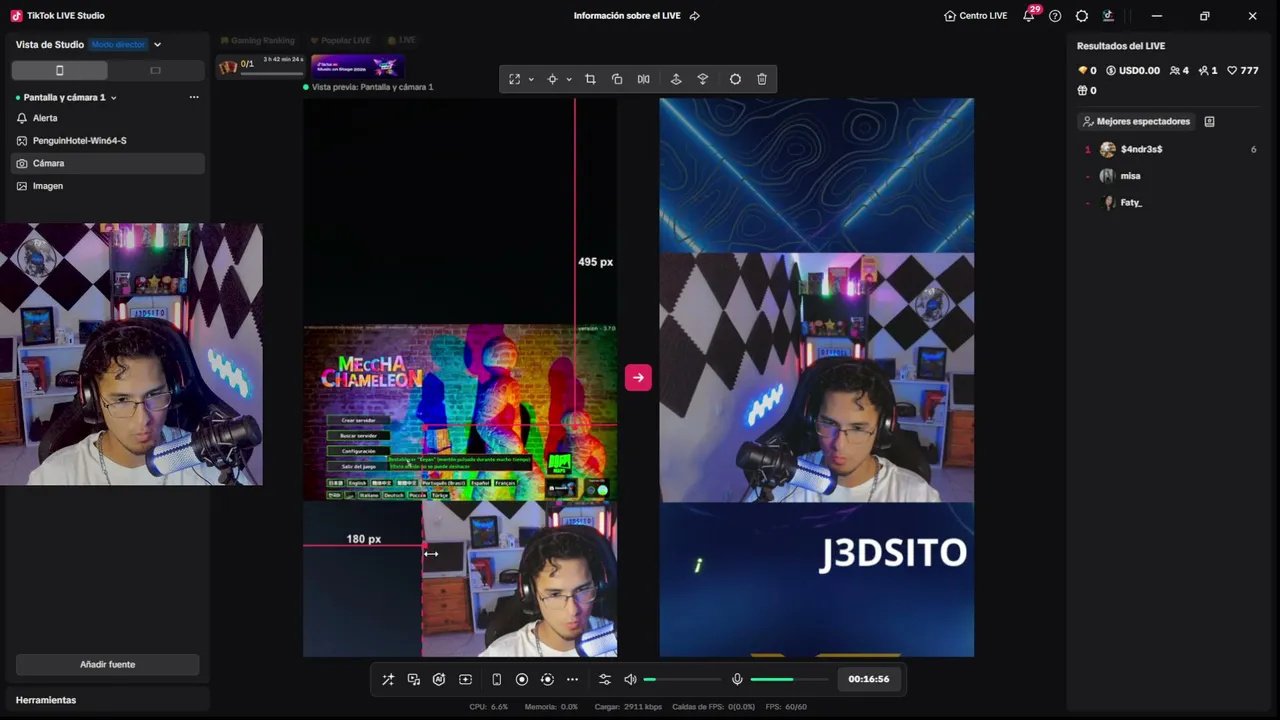The image size is (1280, 720).
Task: Open the notifications bell
Action: tap(1028, 16)
